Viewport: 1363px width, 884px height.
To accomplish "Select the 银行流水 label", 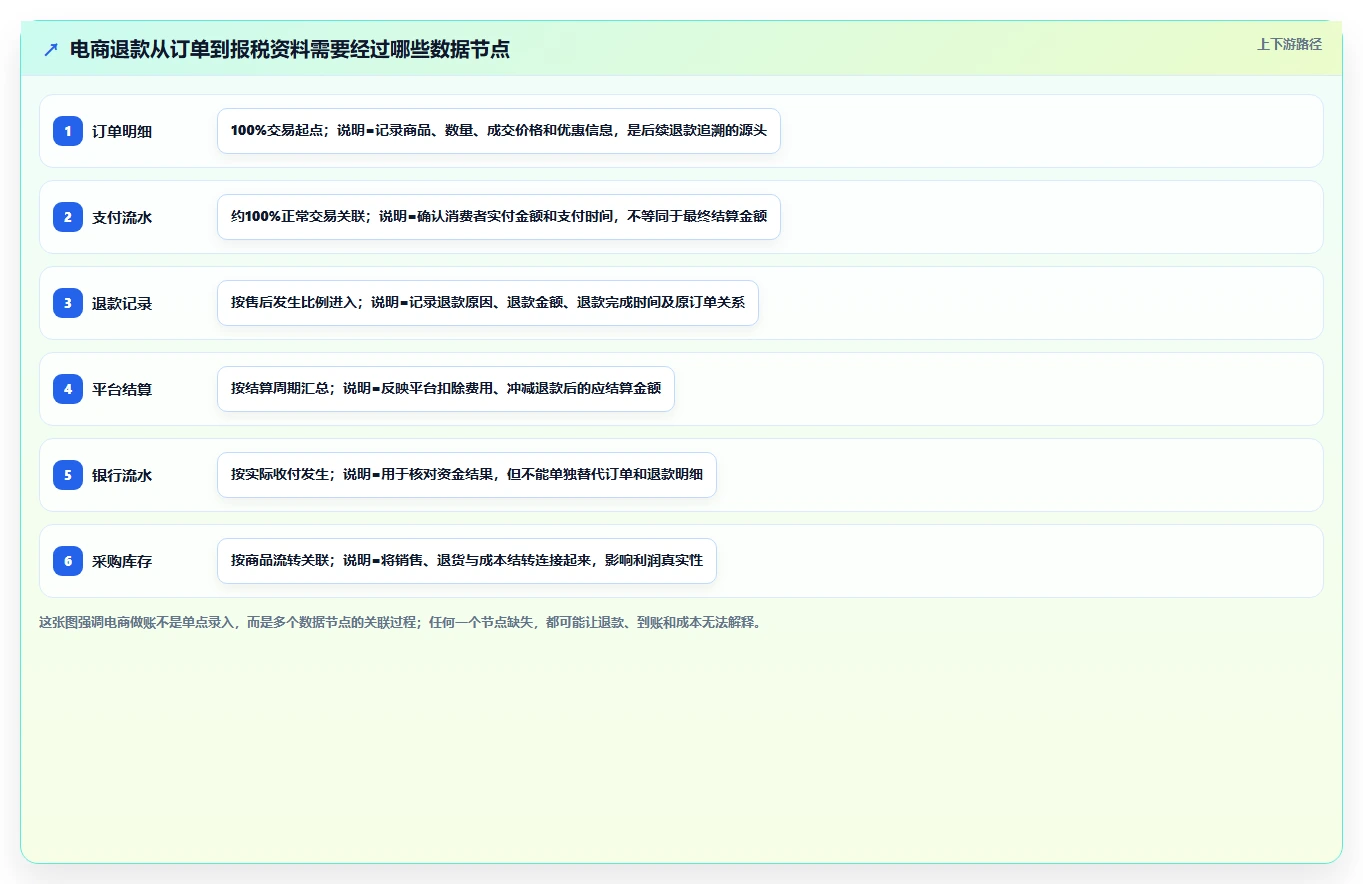I will 122,475.
